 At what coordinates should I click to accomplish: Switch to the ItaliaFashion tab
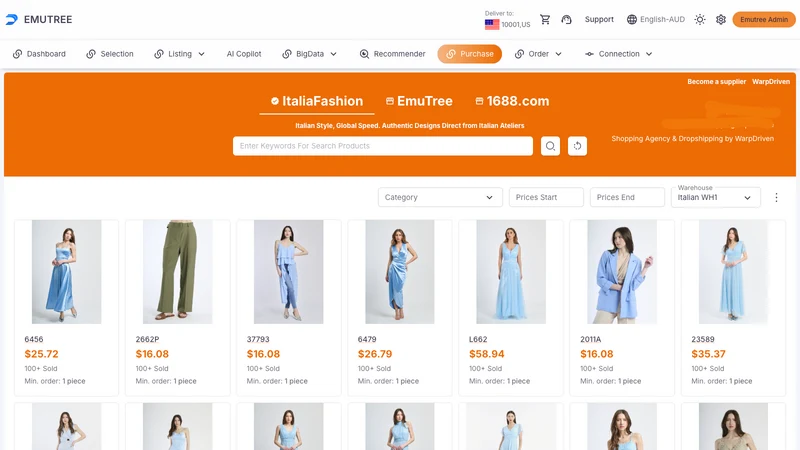click(317, 101)
